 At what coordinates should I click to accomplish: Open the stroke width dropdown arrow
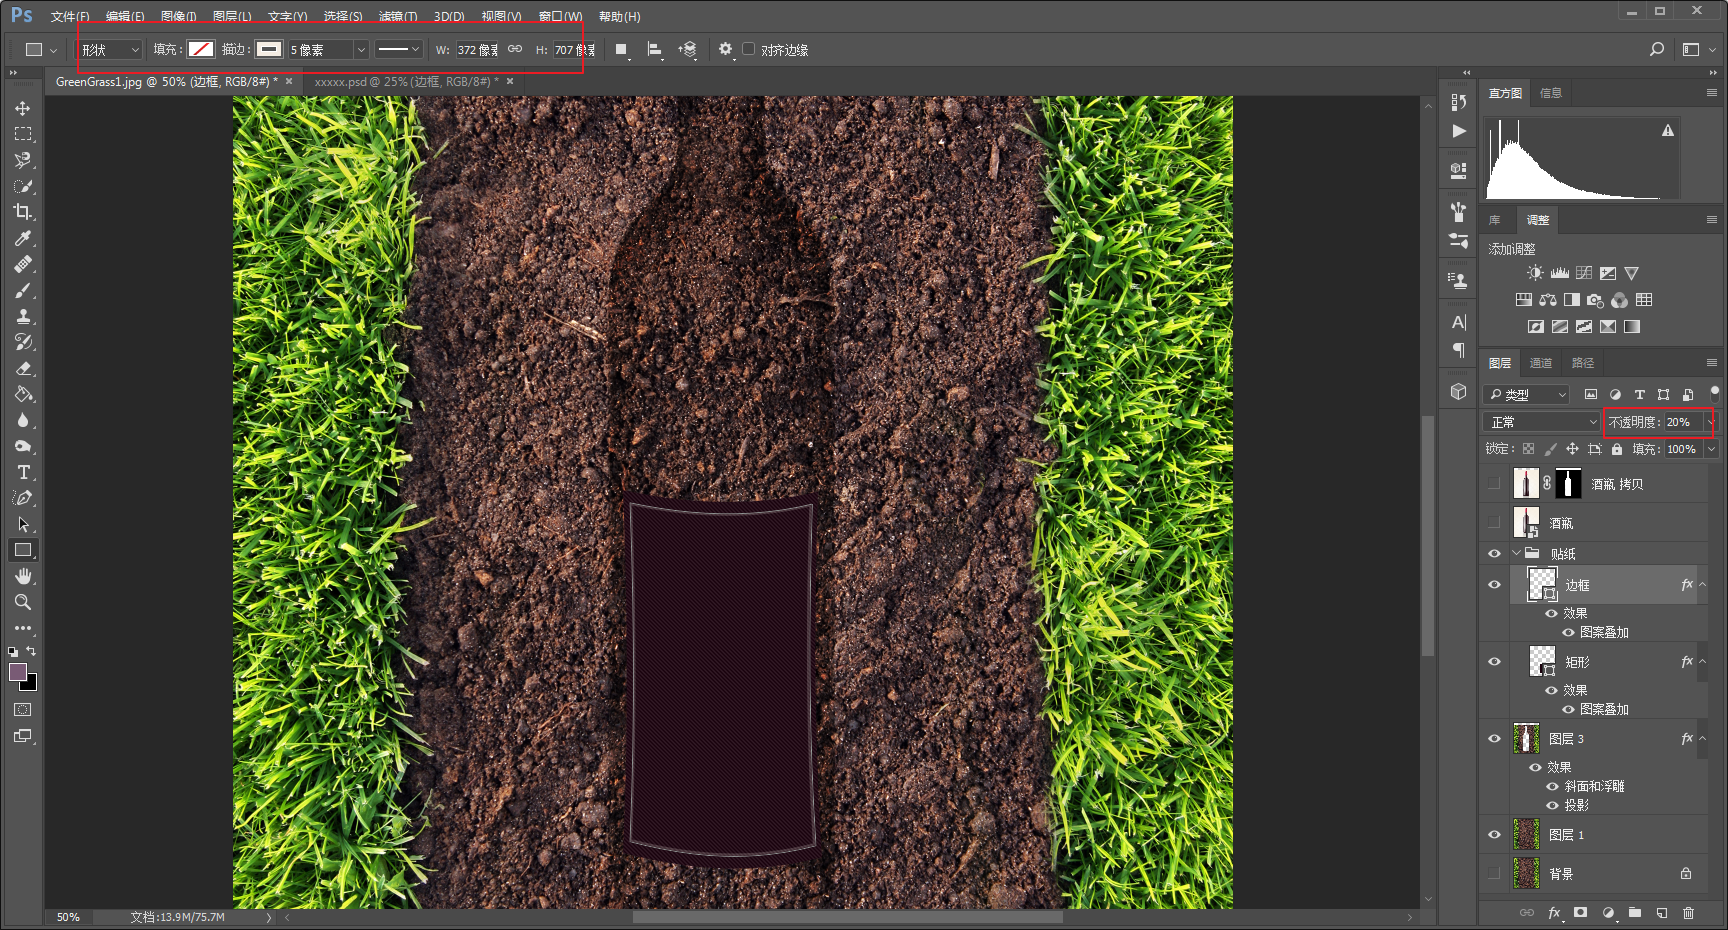click(361, 50)
